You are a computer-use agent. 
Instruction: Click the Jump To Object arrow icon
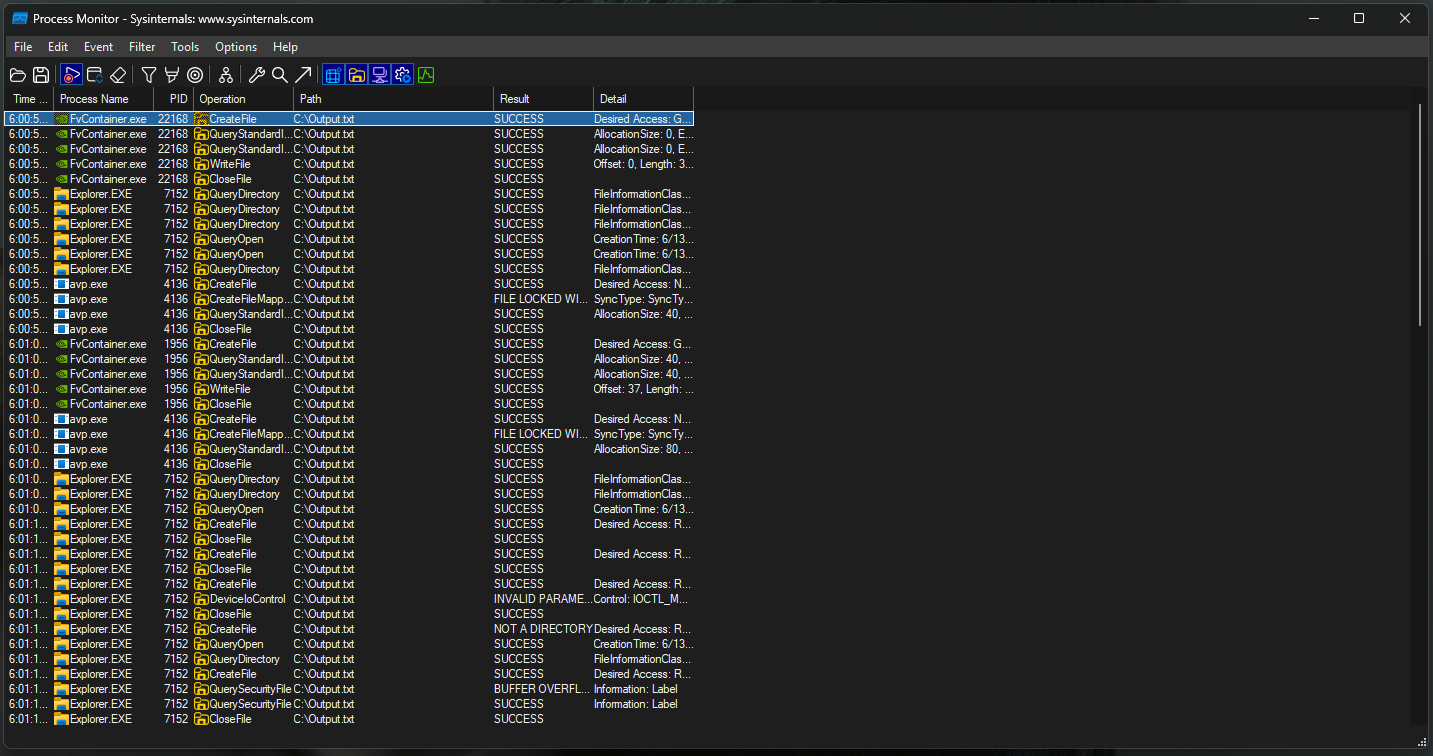[x=303, y=75]
